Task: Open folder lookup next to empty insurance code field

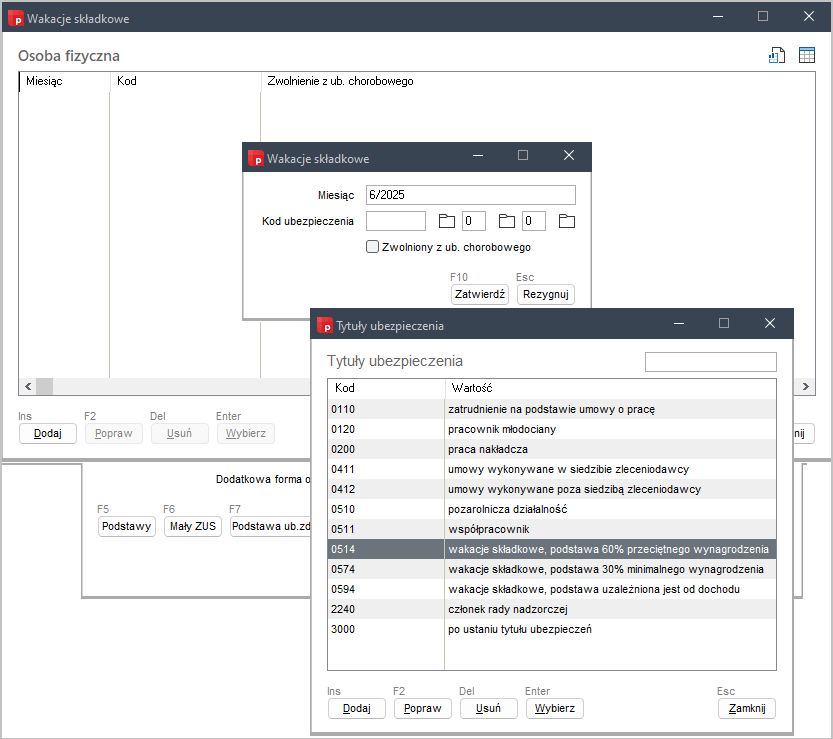Action: pos(447,221)
